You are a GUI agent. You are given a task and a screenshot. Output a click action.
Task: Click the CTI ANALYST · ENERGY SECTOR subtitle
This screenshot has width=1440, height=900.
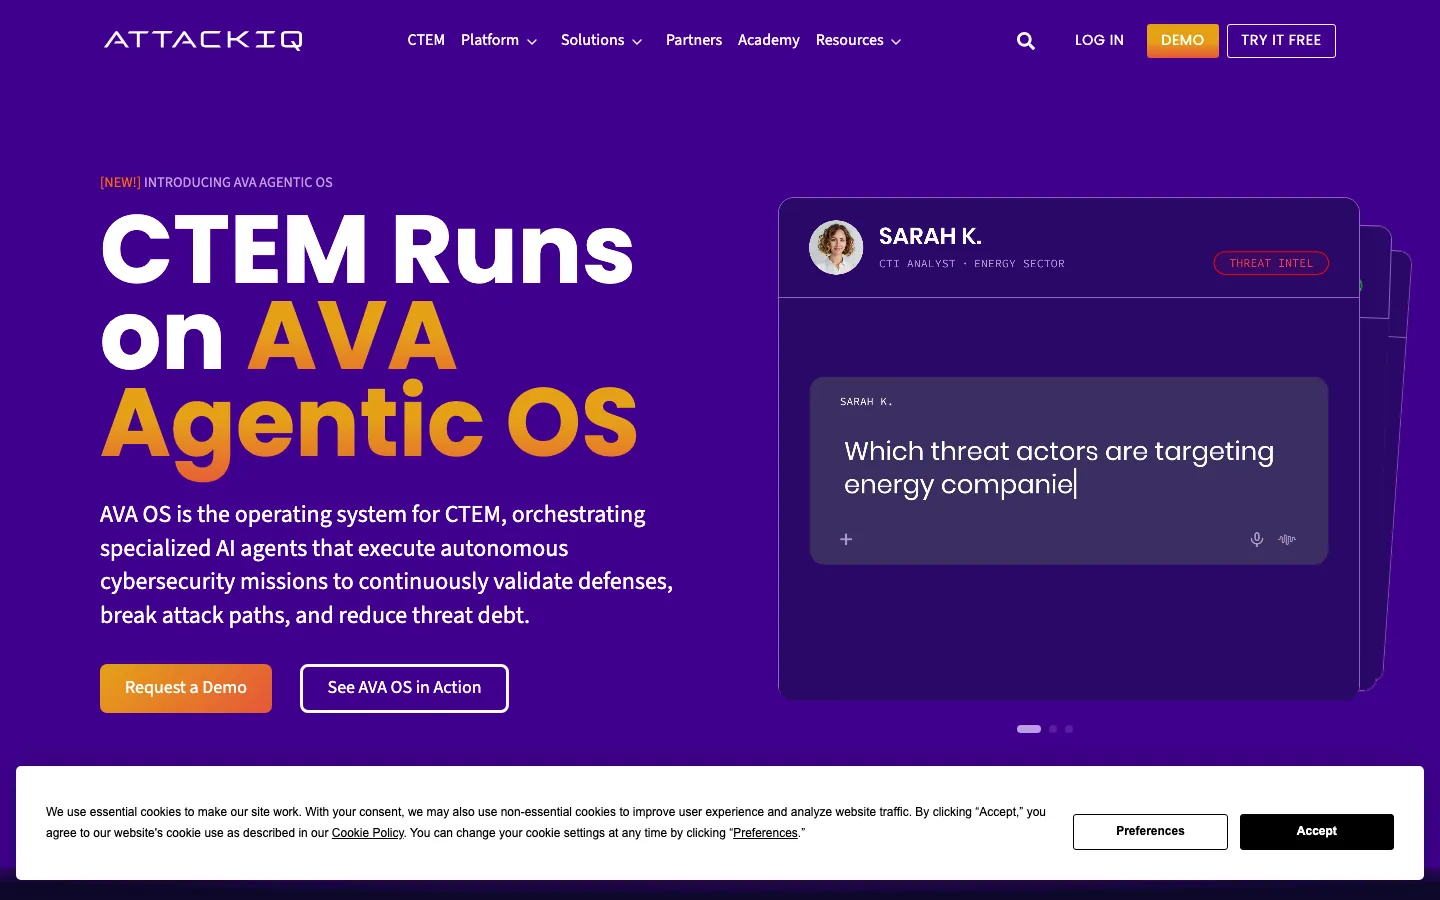[x=972, y=264]
